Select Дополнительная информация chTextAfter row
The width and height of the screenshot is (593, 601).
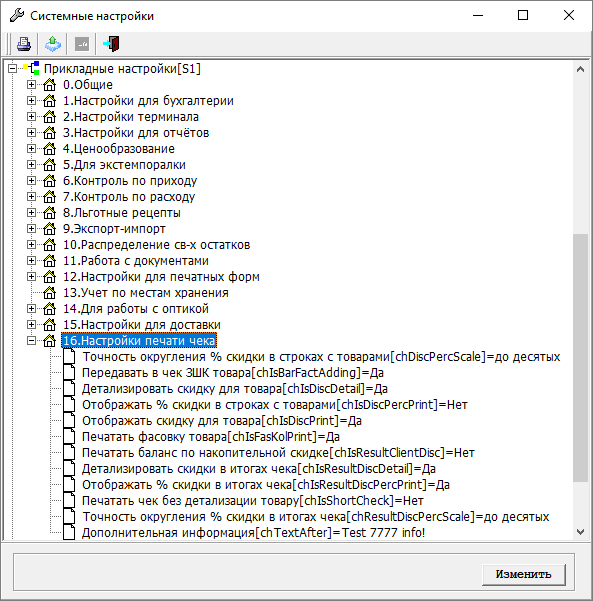coord(253,533)
